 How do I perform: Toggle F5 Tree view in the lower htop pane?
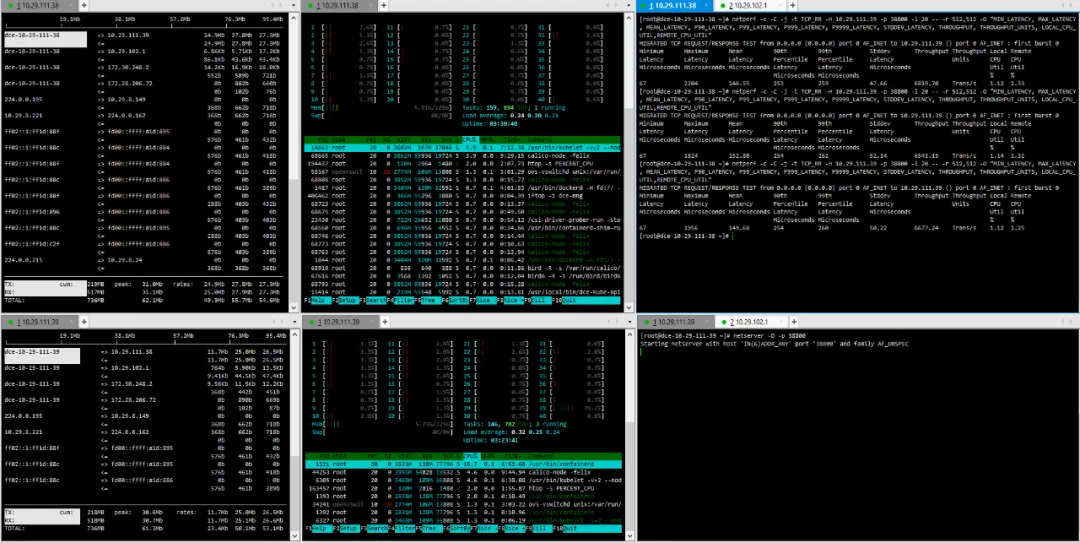pyautogui.click(x=429, y=529)
